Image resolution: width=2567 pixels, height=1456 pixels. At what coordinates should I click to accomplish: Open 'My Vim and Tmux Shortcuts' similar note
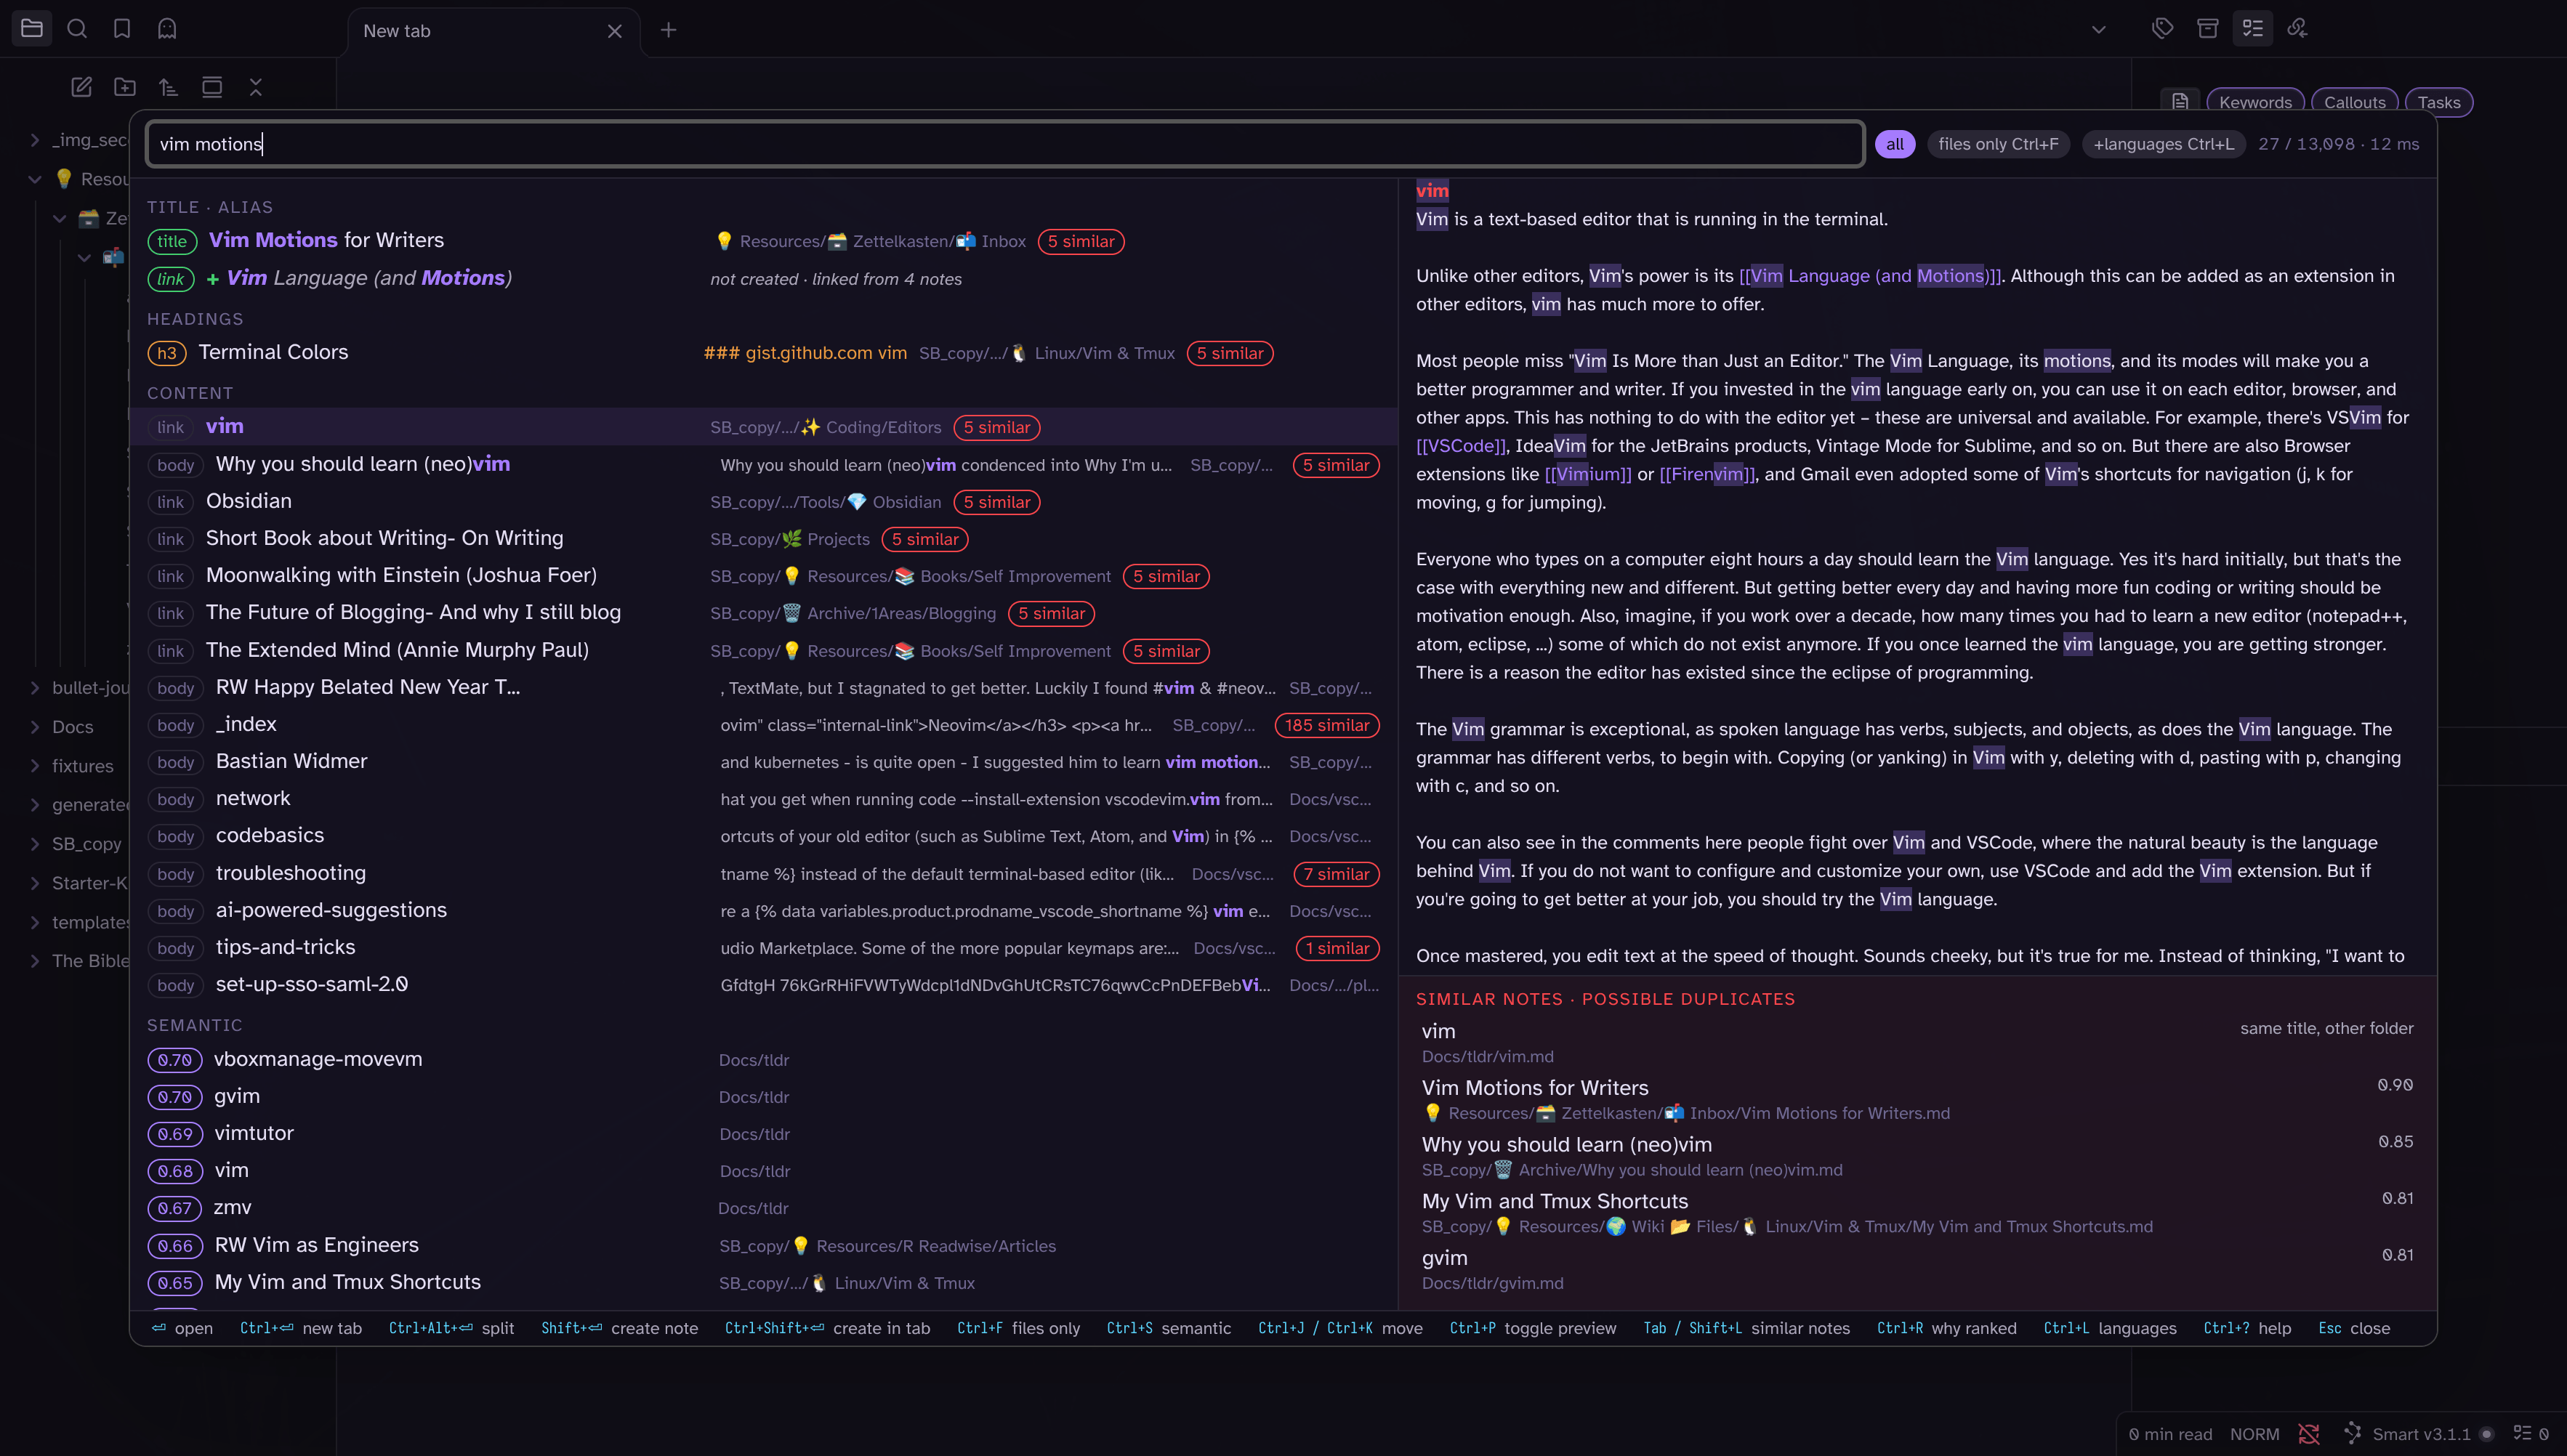(1916, 1212)
